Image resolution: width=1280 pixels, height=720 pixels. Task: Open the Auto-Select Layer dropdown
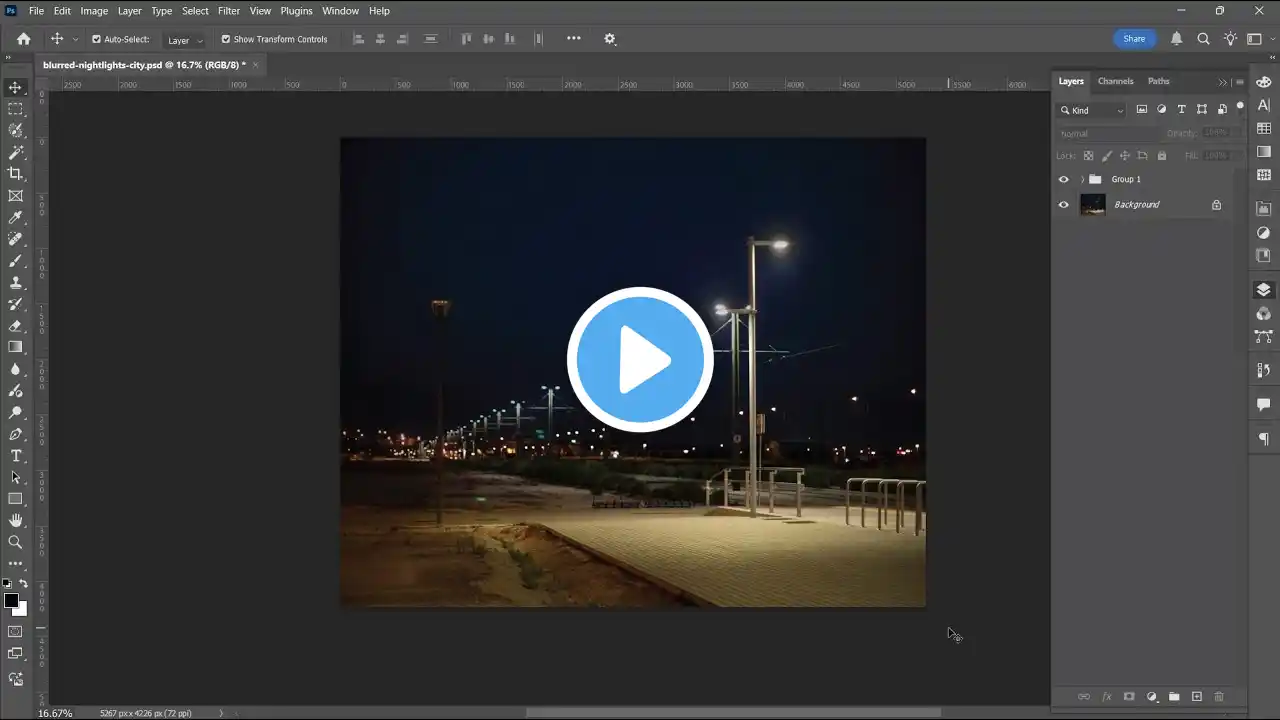185,40
